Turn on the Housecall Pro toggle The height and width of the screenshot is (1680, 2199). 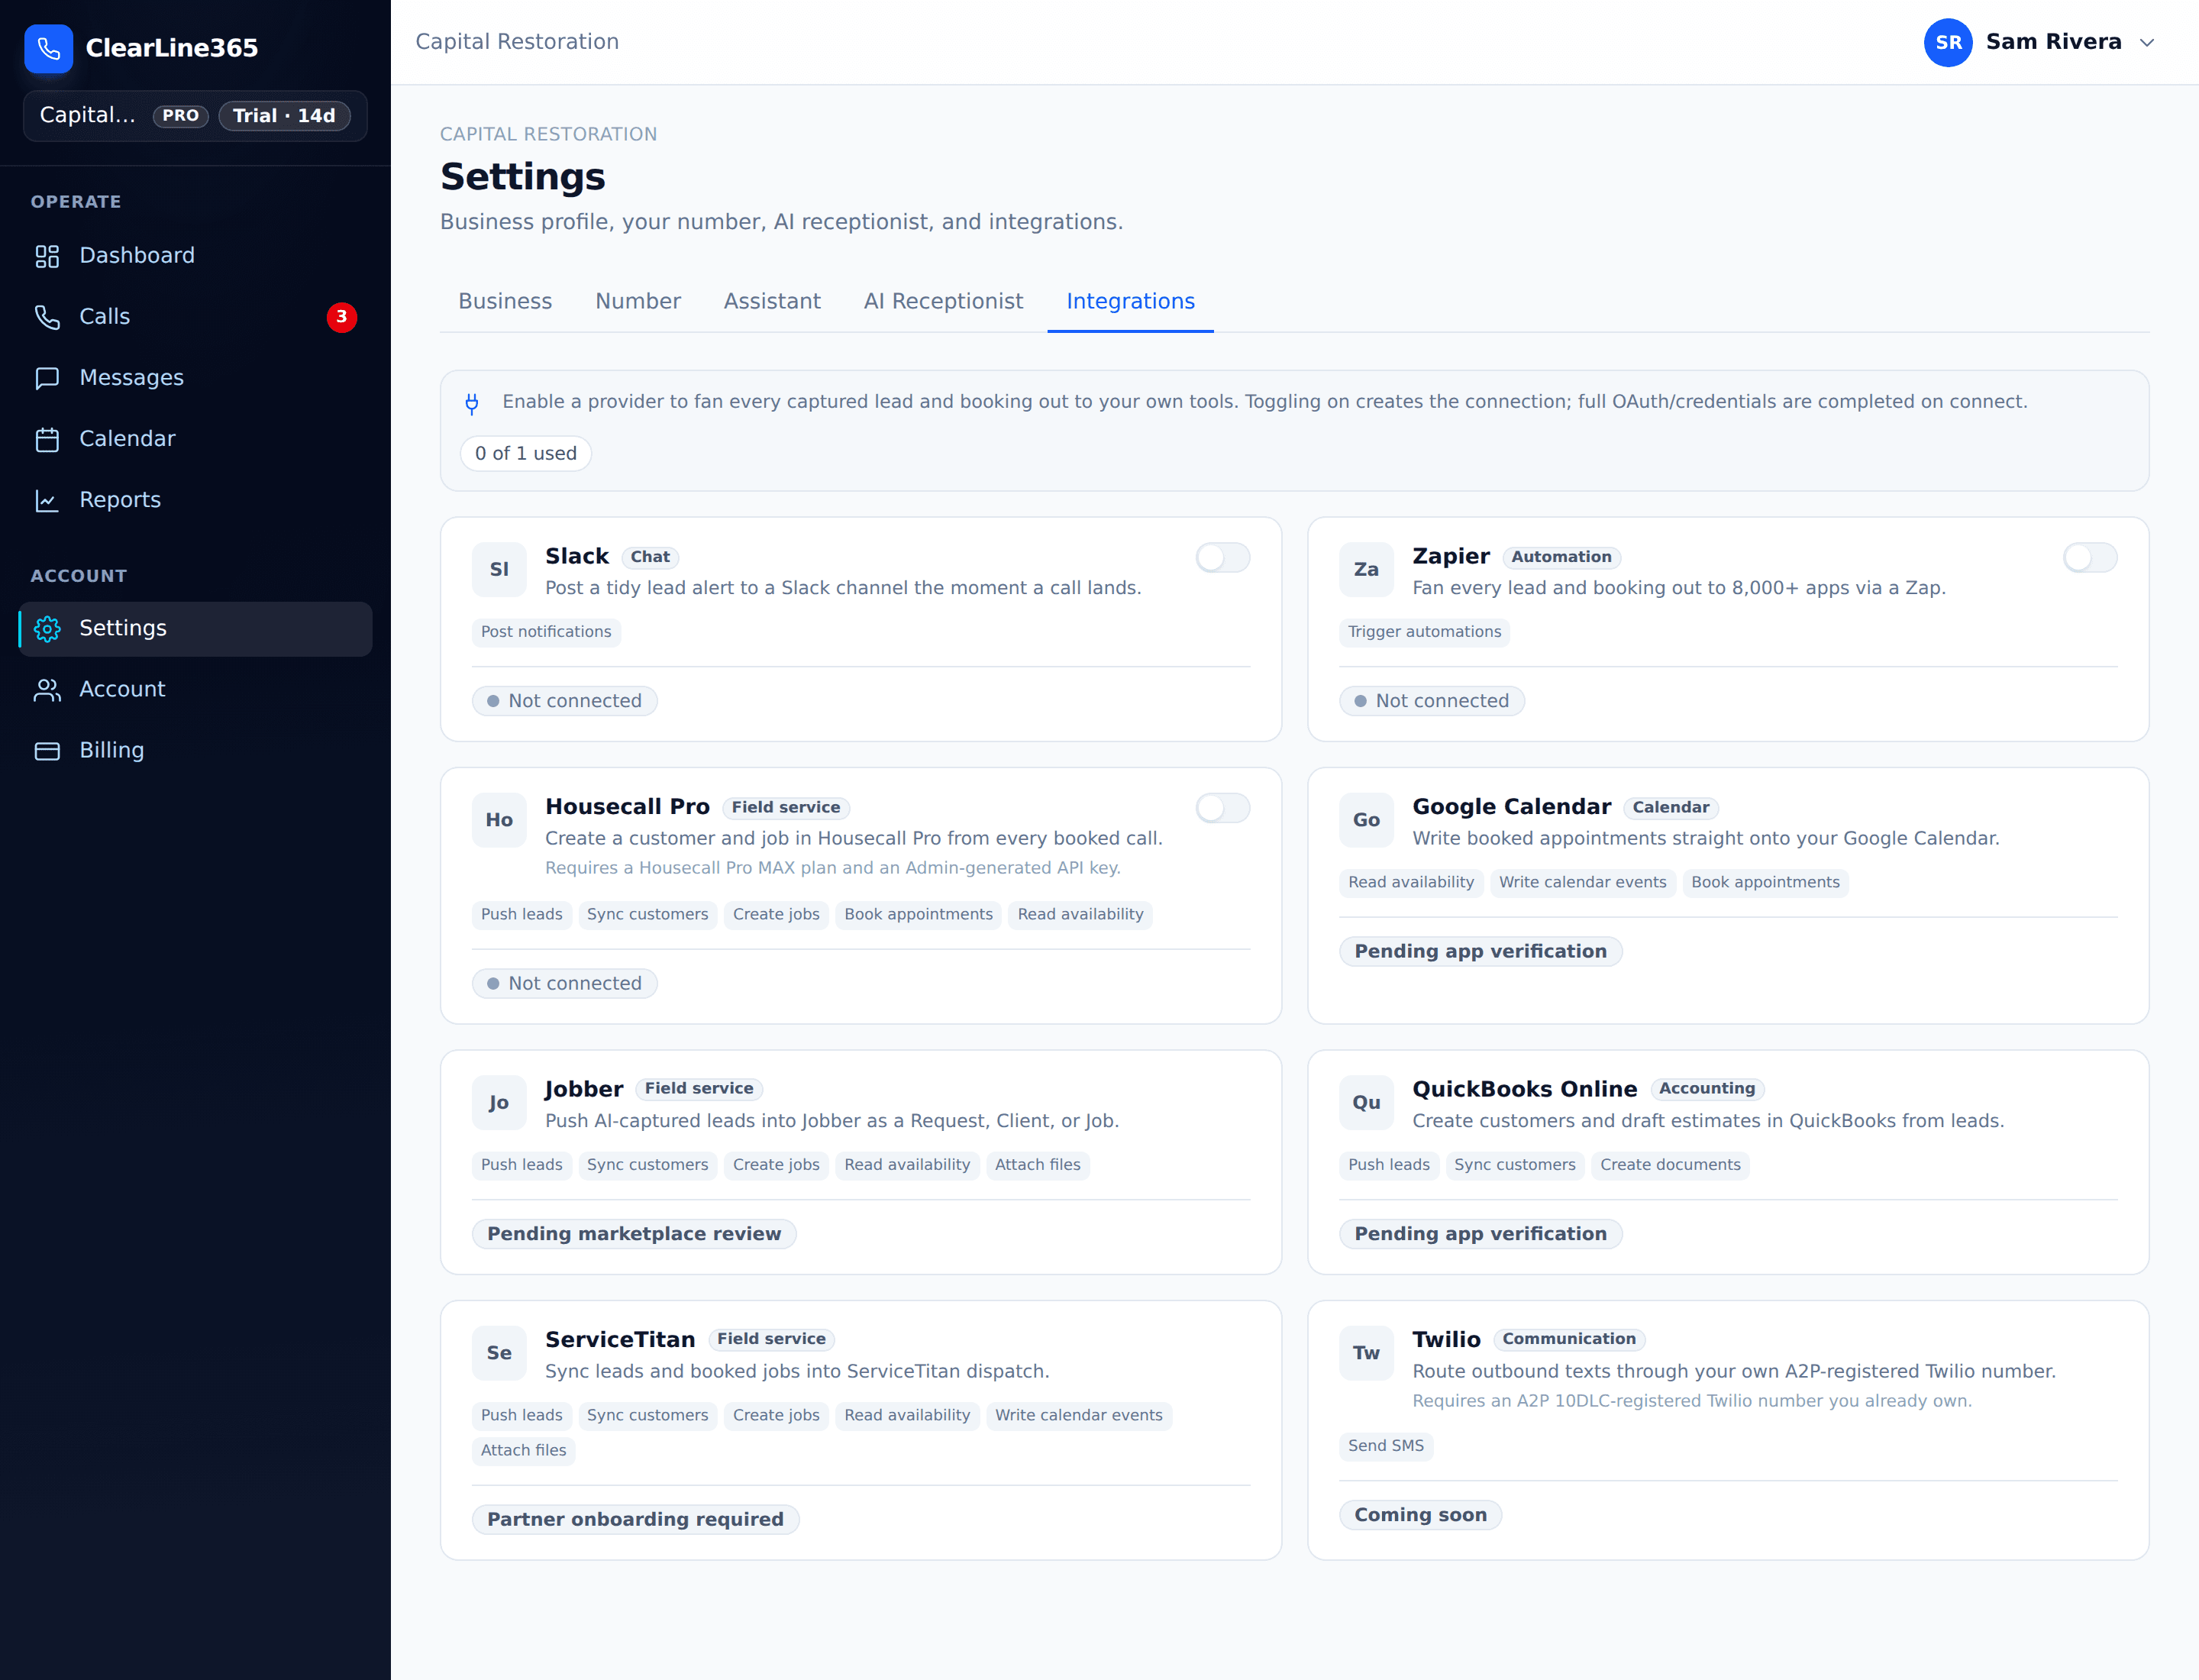pos(1223,808)
